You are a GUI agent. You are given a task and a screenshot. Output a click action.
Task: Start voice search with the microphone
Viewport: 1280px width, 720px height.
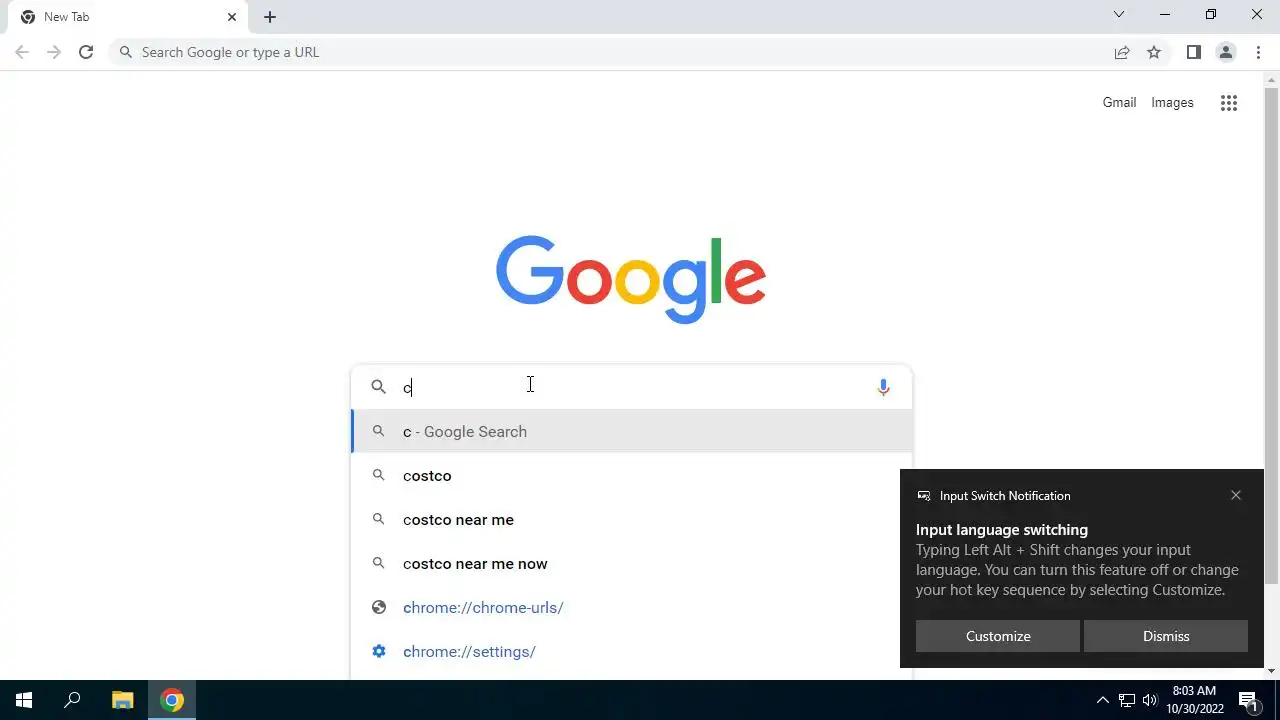(x=883, y=387)
